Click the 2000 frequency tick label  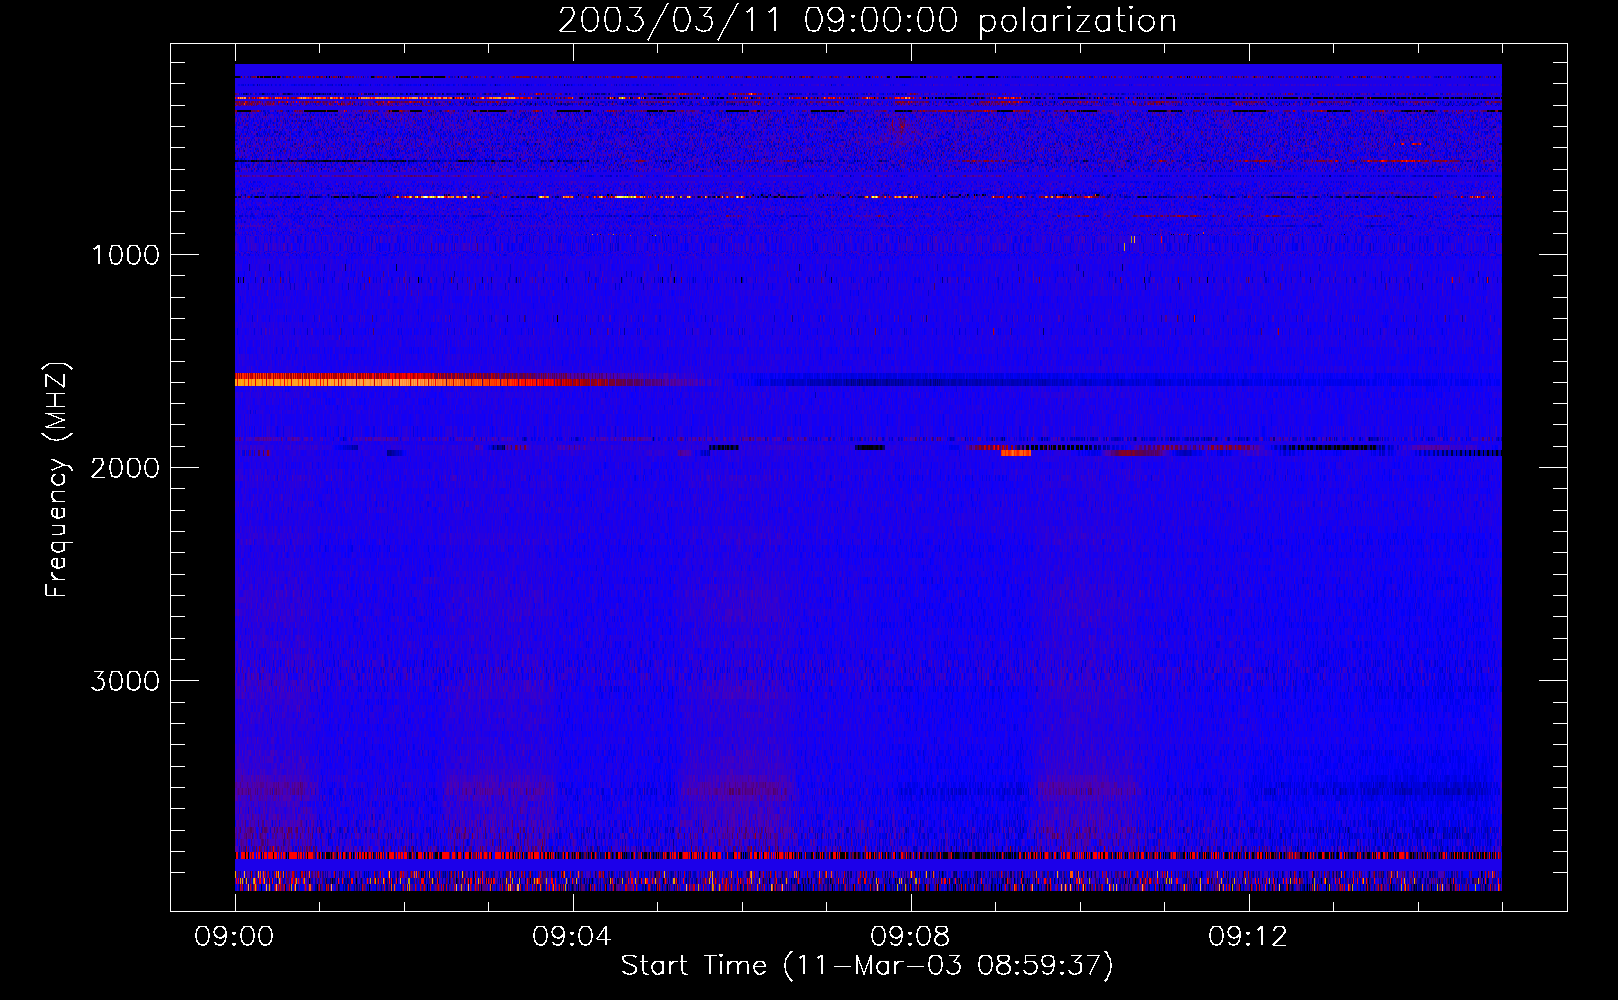click(x=125, y=468)
